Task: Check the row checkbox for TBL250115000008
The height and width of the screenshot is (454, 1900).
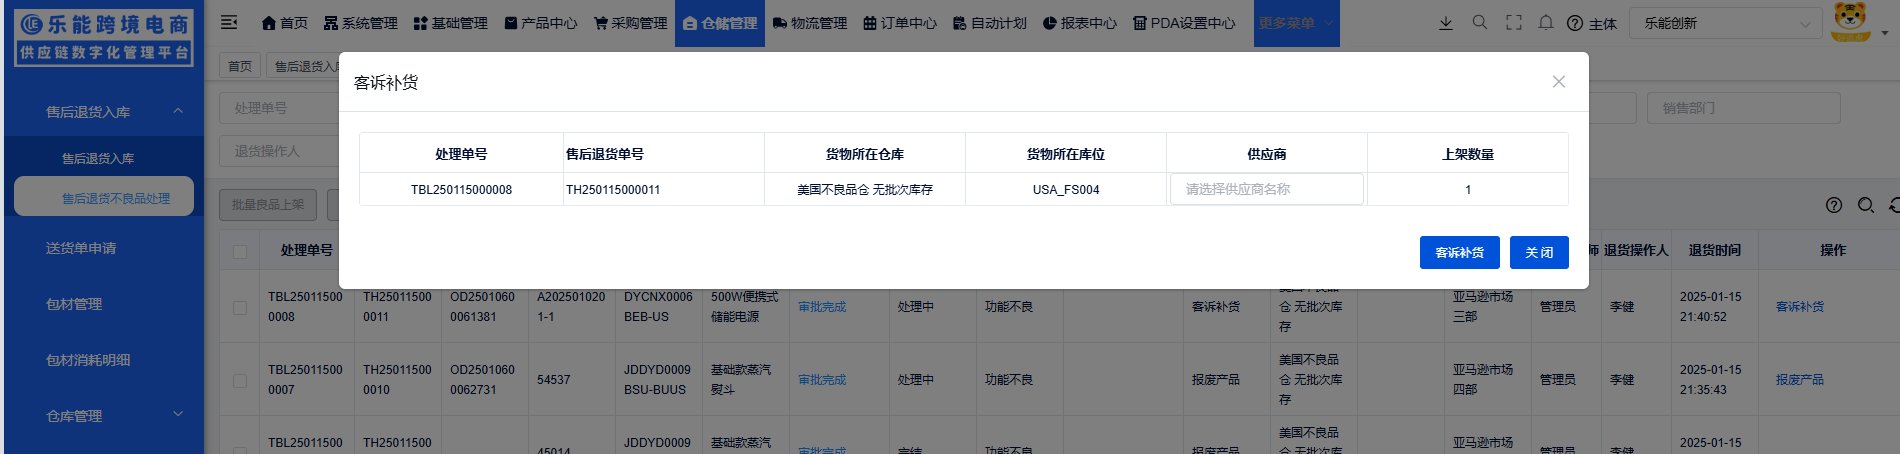Action: tap(240, 307)
